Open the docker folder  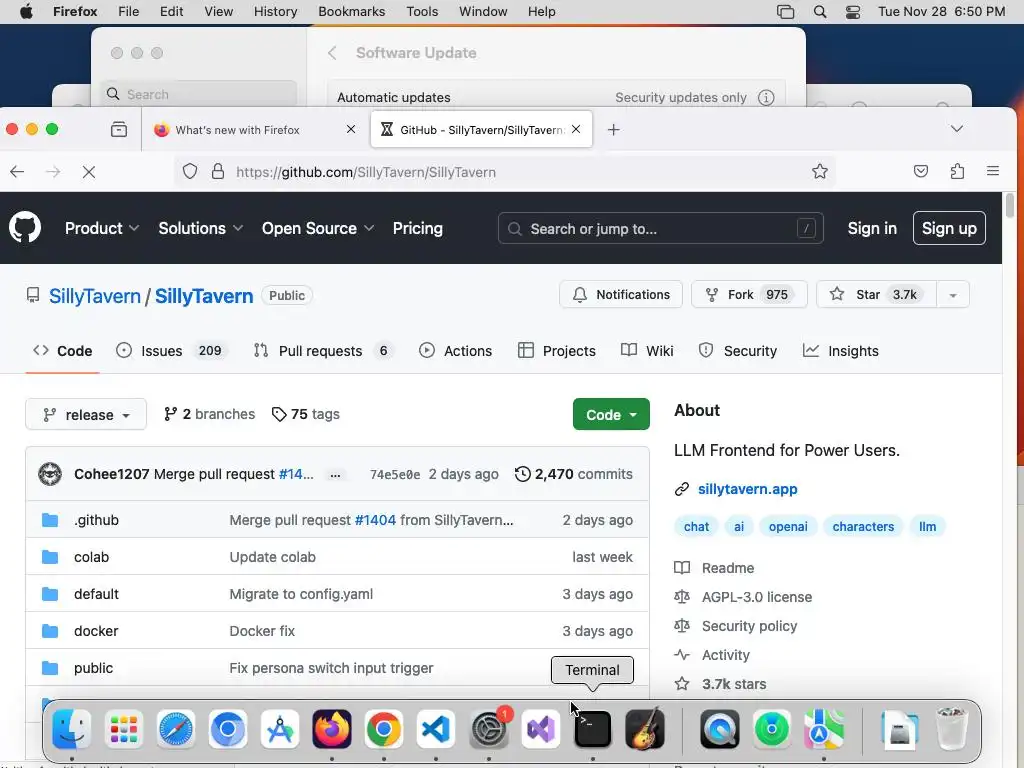tap(96, 631)
